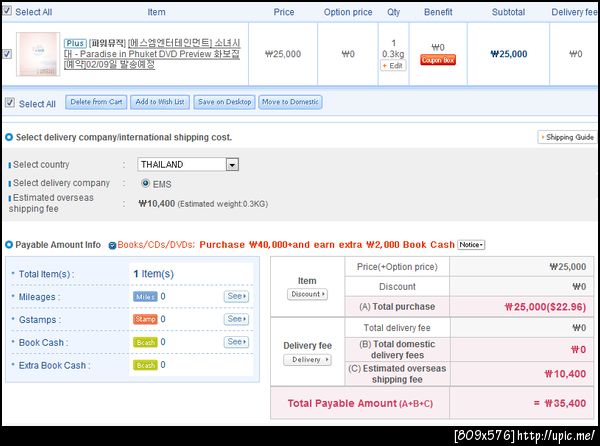
Task: Click the Price column header
Action: point(284,12)
